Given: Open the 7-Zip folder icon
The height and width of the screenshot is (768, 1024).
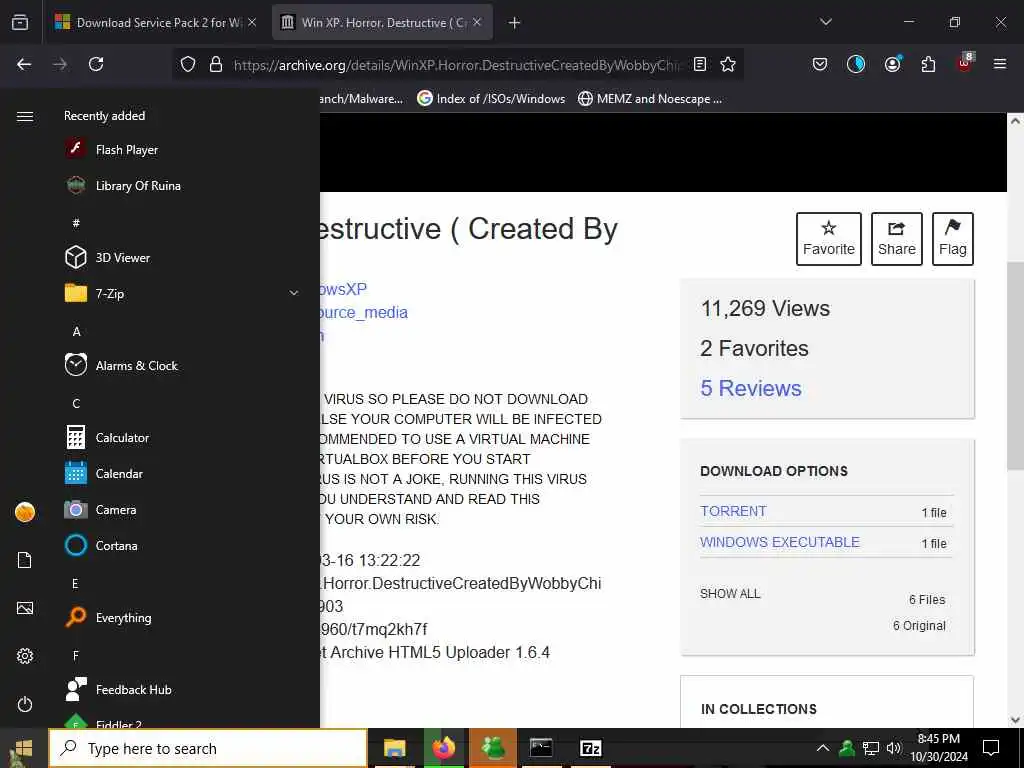Looking at the screenshot, I should (x=76, y=293).
